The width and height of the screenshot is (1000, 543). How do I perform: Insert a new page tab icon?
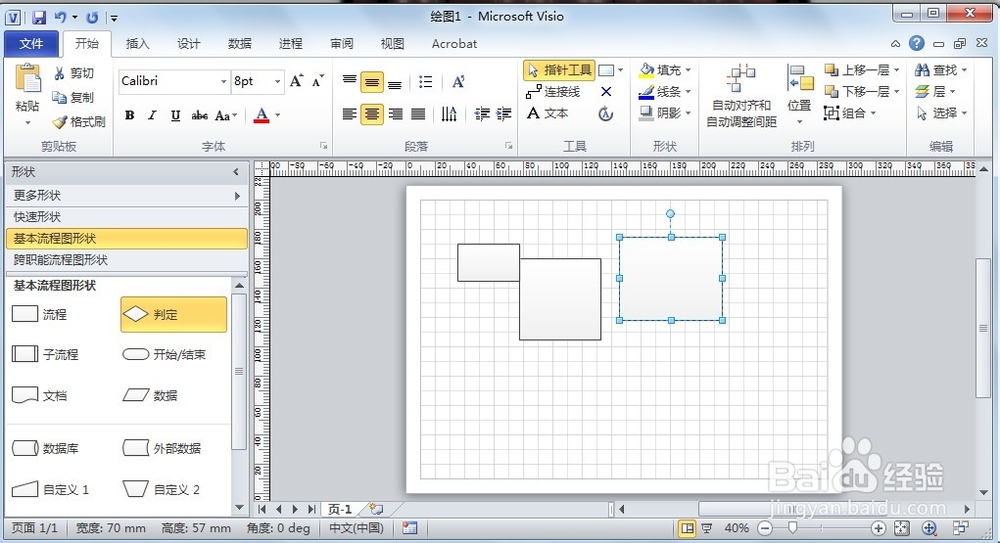point(376,509)
